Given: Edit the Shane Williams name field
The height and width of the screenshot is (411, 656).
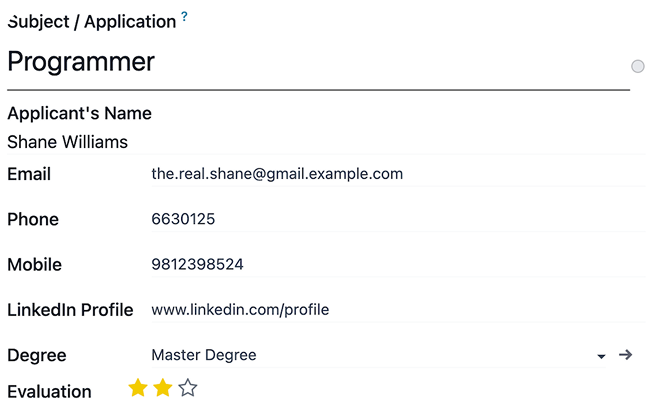Looking at the screenshot, I should [x=300, y=142].
